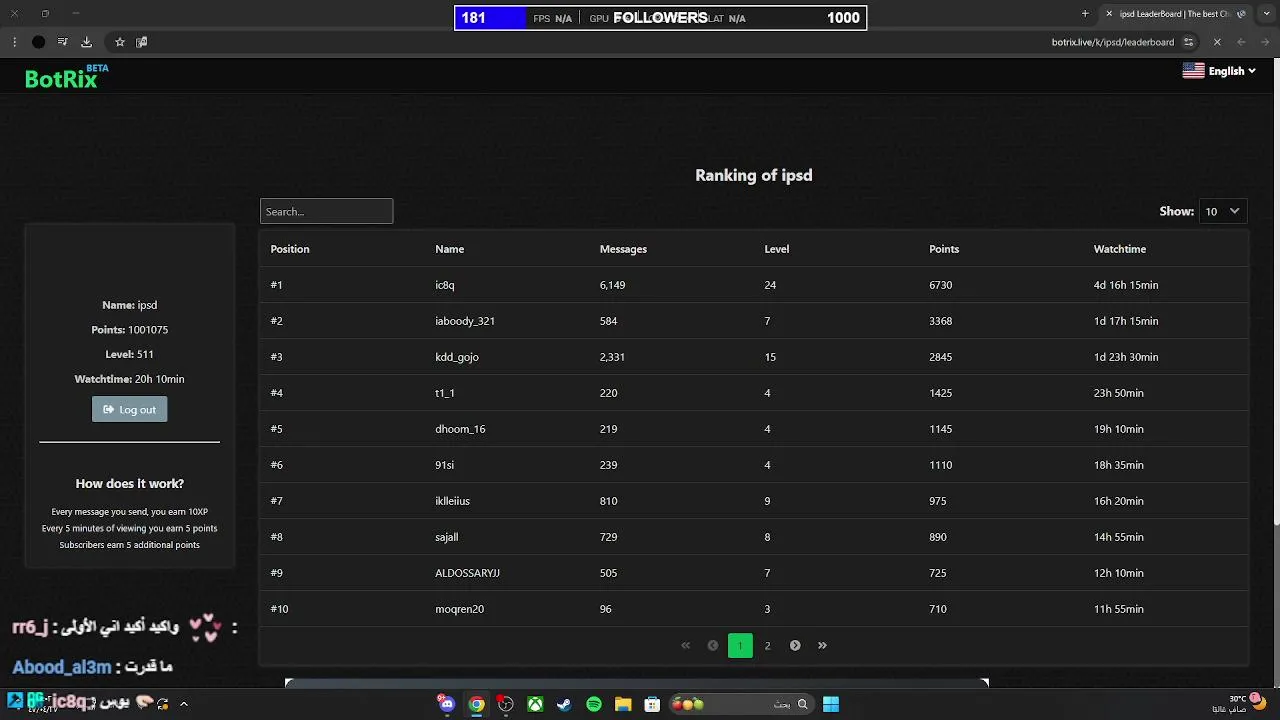Open Google Chrome from the taskbar
Image resolution: width=1280 pixels, height=720 pixels.
click(x=477, y=704)
